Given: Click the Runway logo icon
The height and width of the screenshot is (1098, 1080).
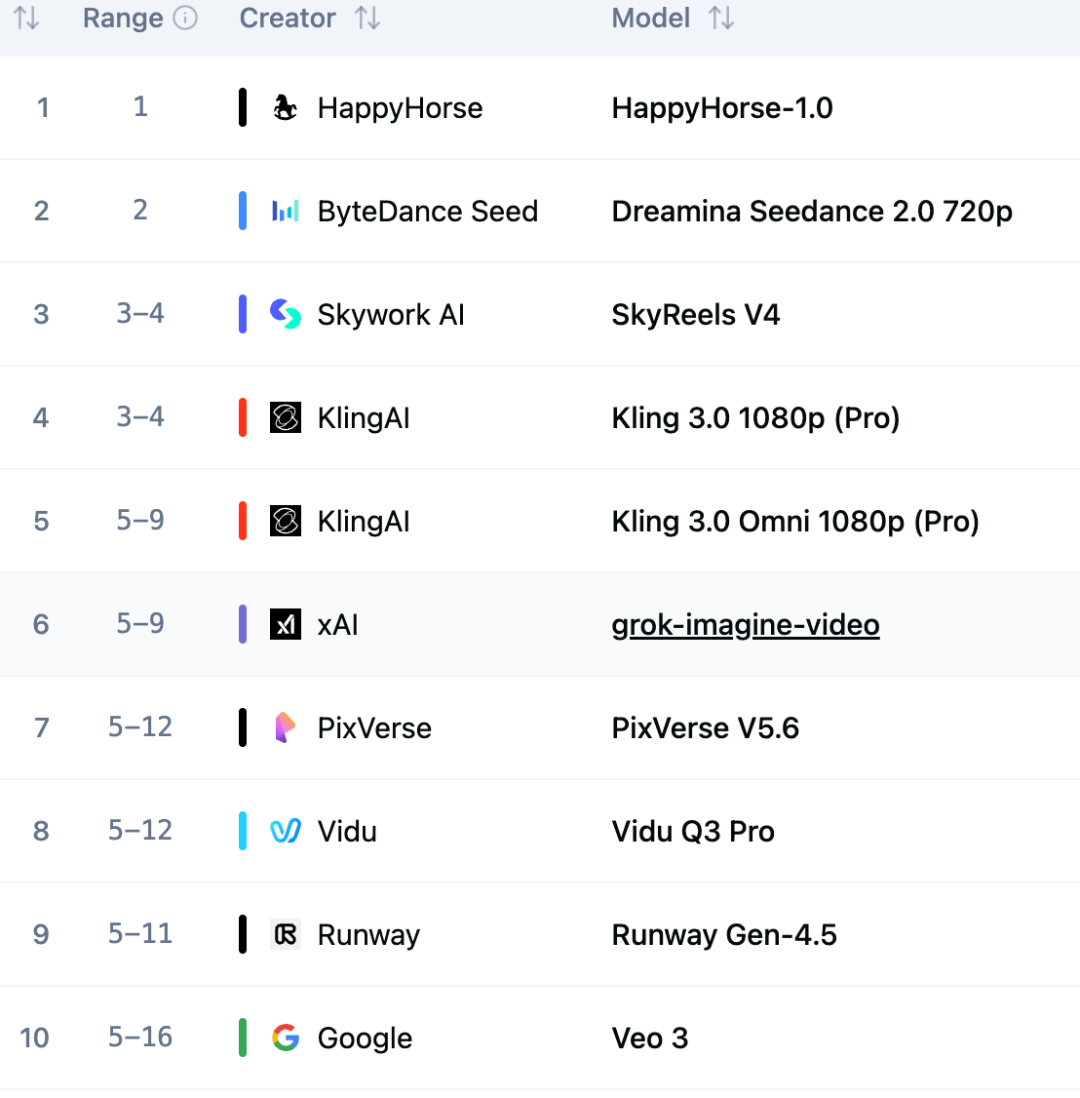Looking at the screenshot, I should (x=285, y=935).
